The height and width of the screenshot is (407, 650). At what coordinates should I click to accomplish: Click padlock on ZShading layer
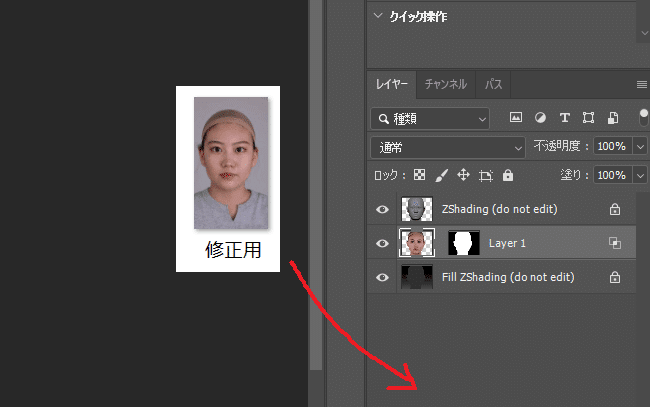click(x=615, y=209)
